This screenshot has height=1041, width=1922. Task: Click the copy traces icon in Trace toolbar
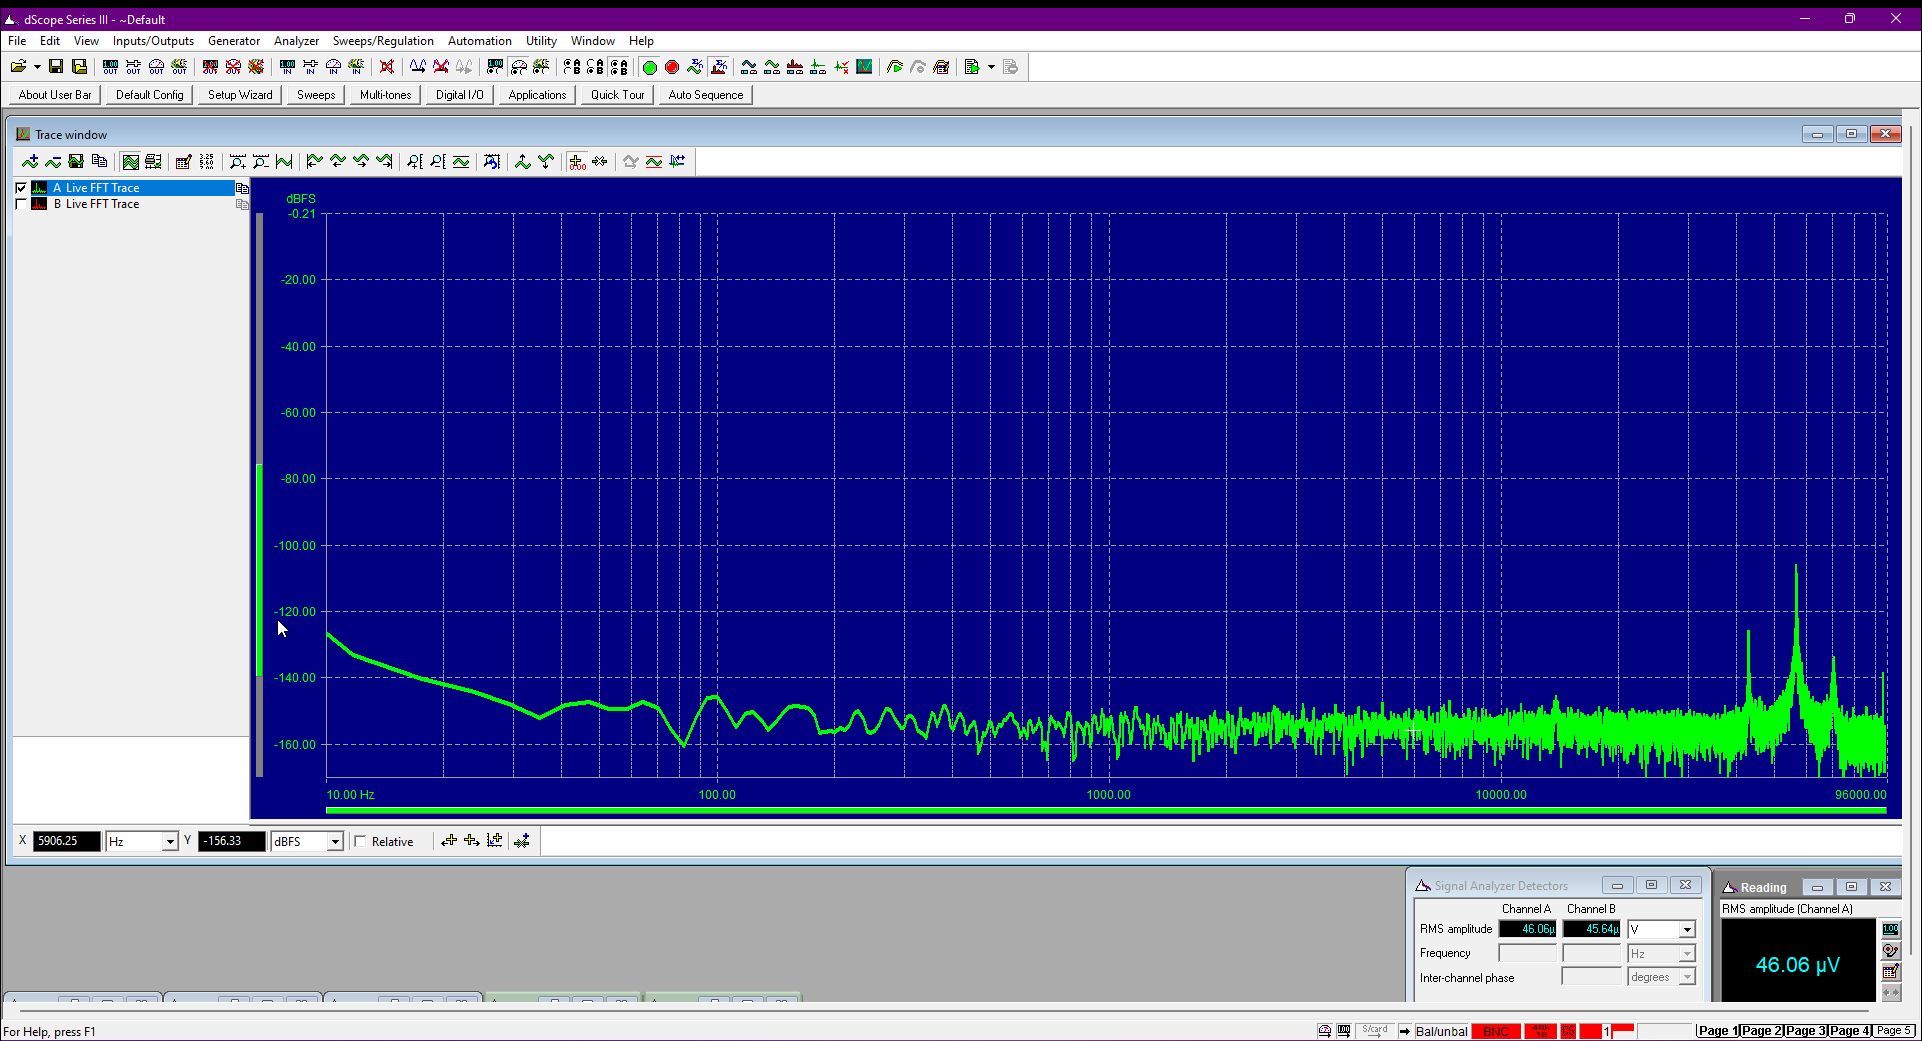click(x=99, y=162)
